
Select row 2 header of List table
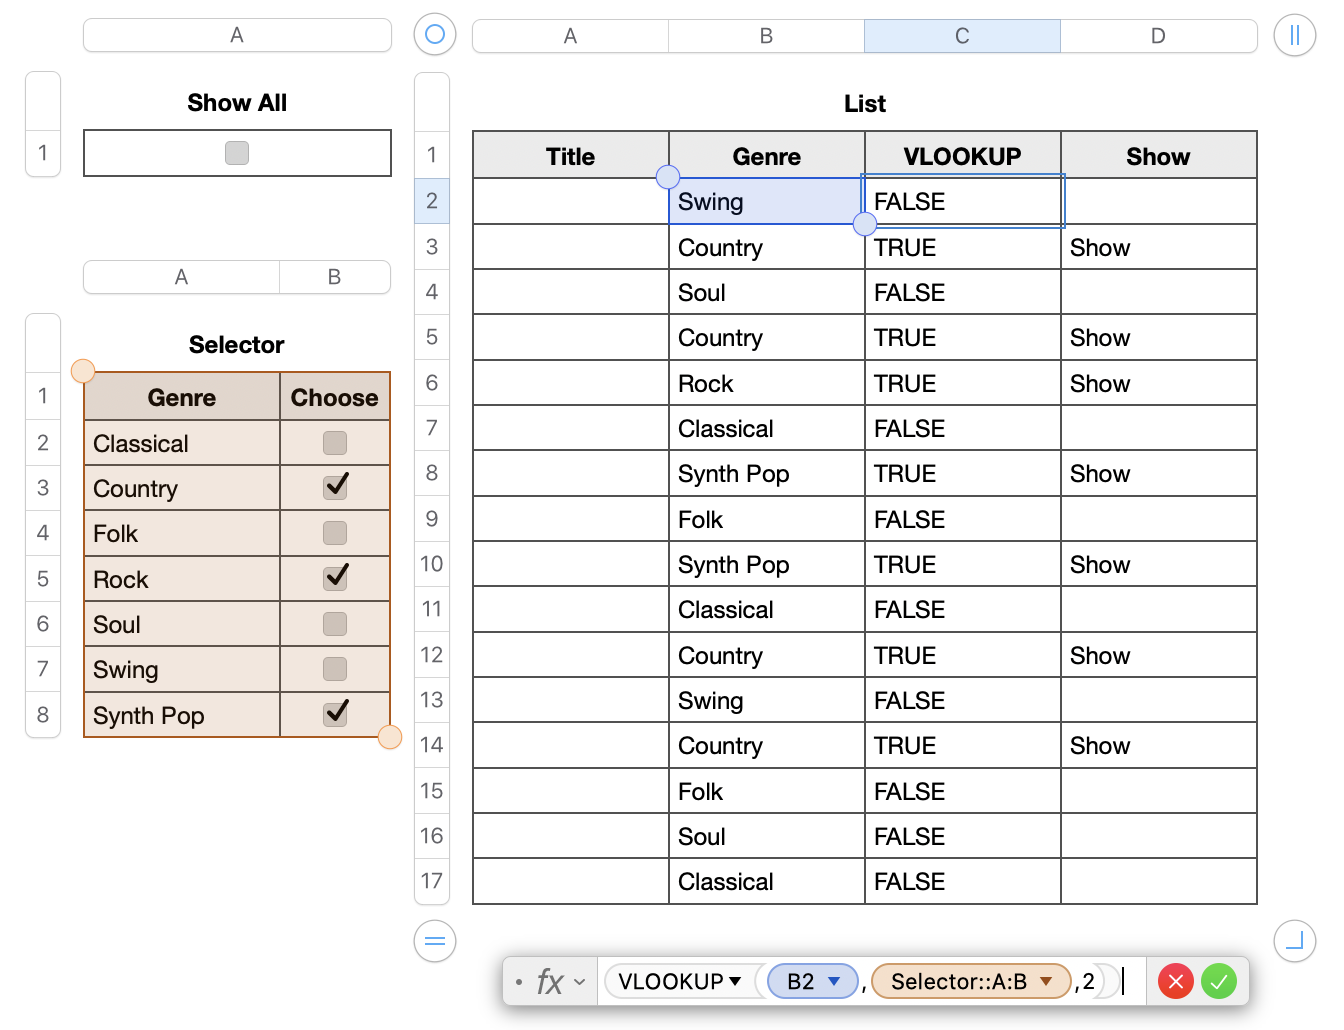(432, 201)
